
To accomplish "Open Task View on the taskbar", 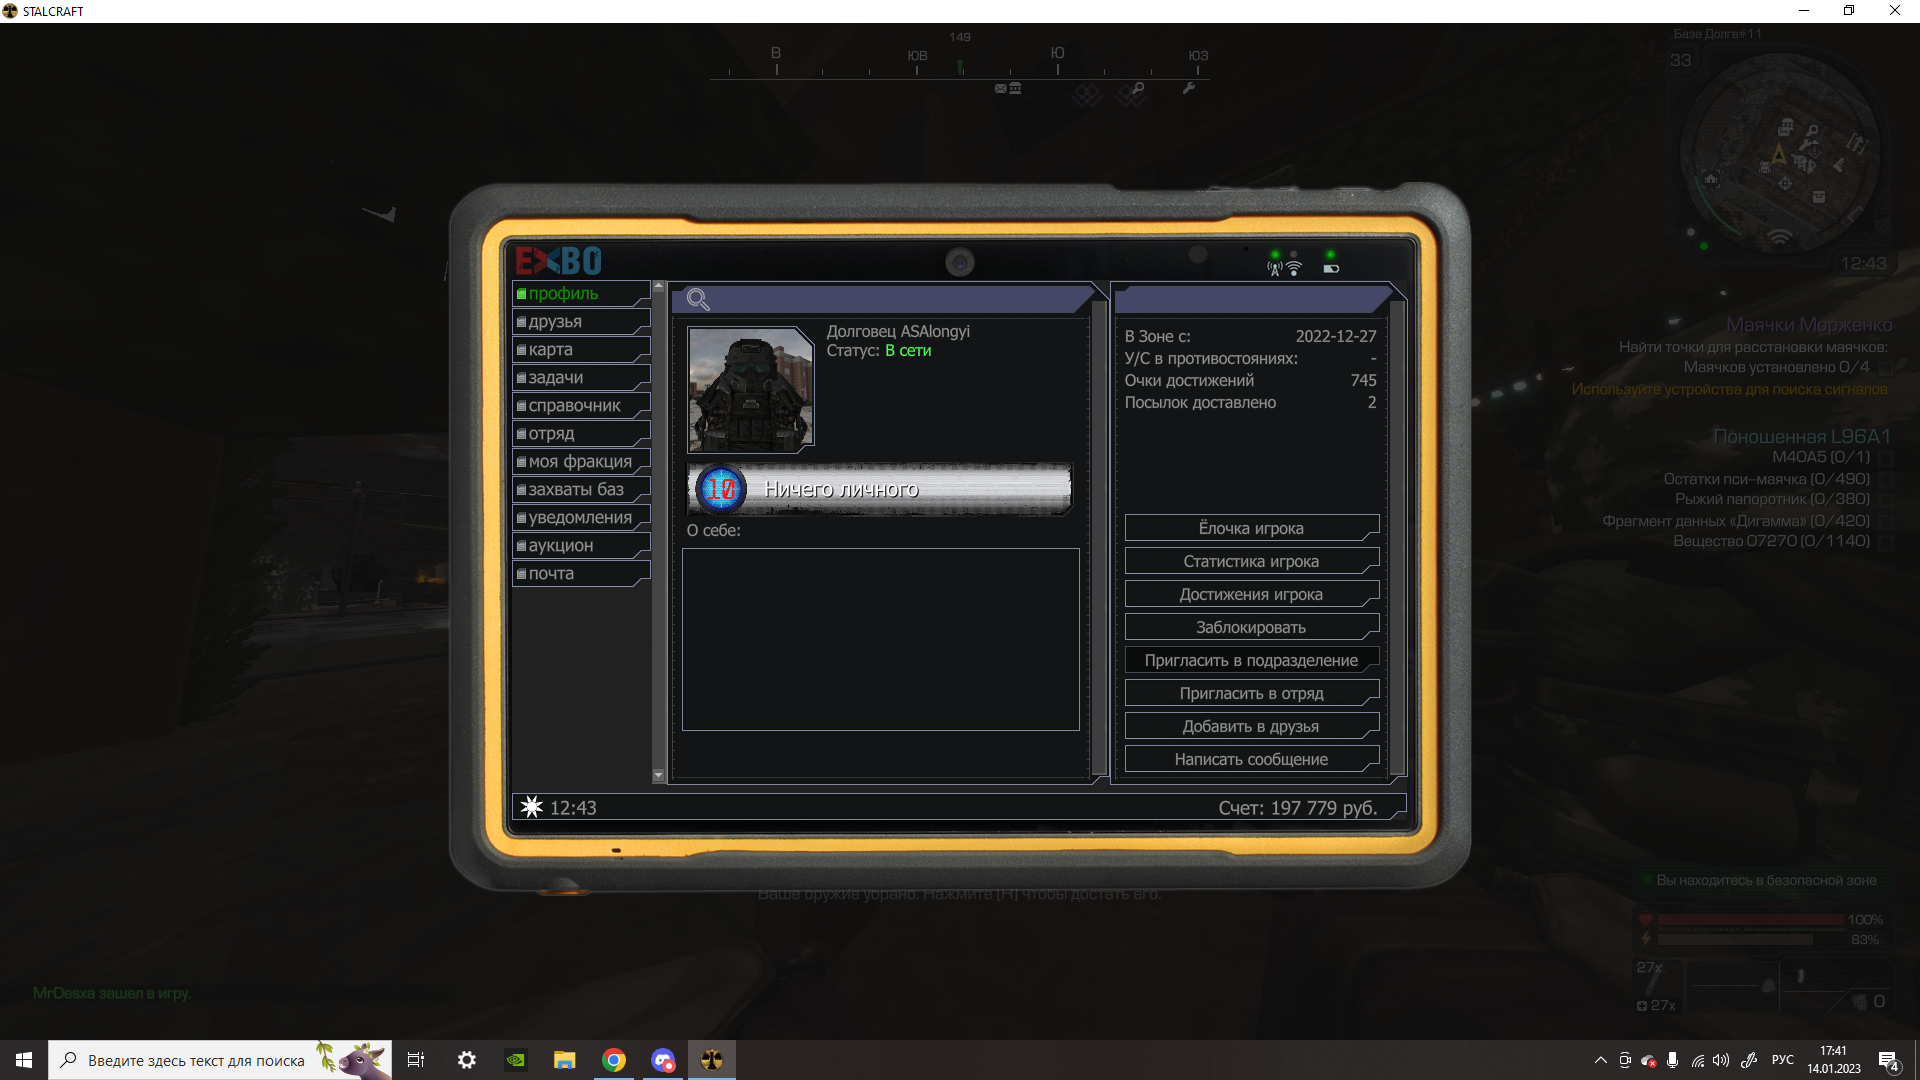I will [x=416, y=1060].
